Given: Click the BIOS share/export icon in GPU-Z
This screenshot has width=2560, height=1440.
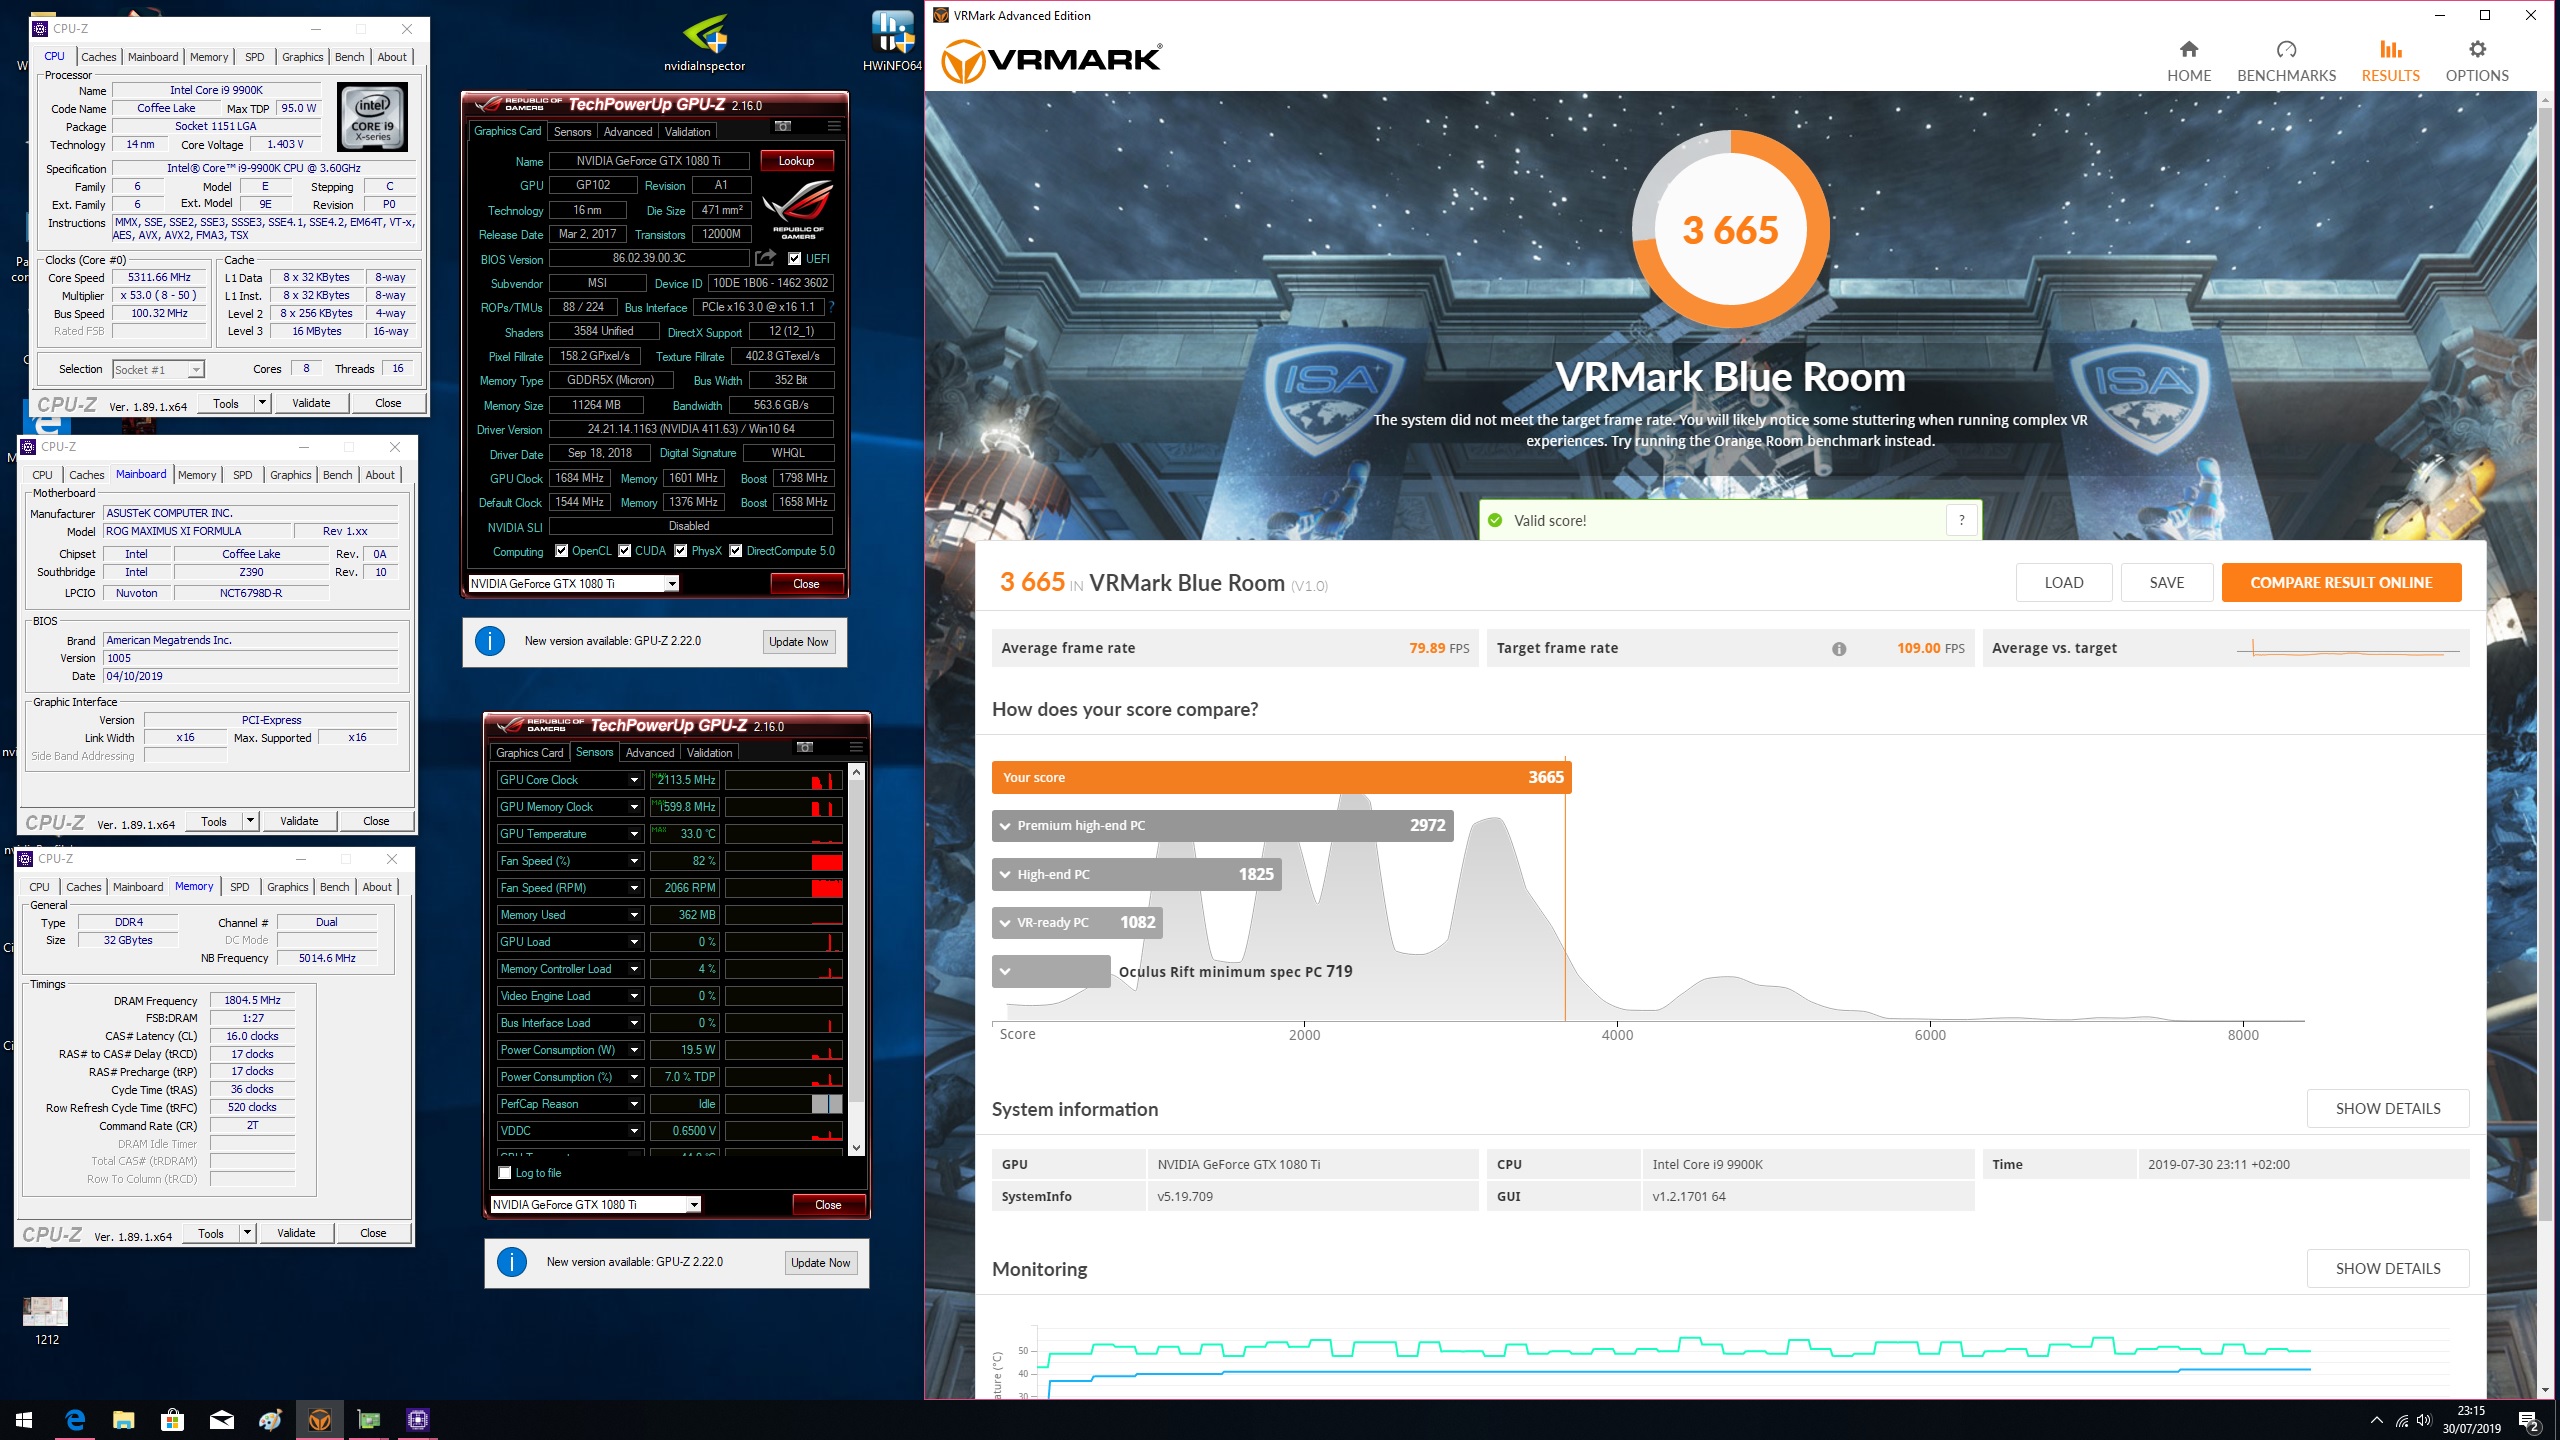Looking at the screenshot, I should pyautogui.click(x=765, y=258).
